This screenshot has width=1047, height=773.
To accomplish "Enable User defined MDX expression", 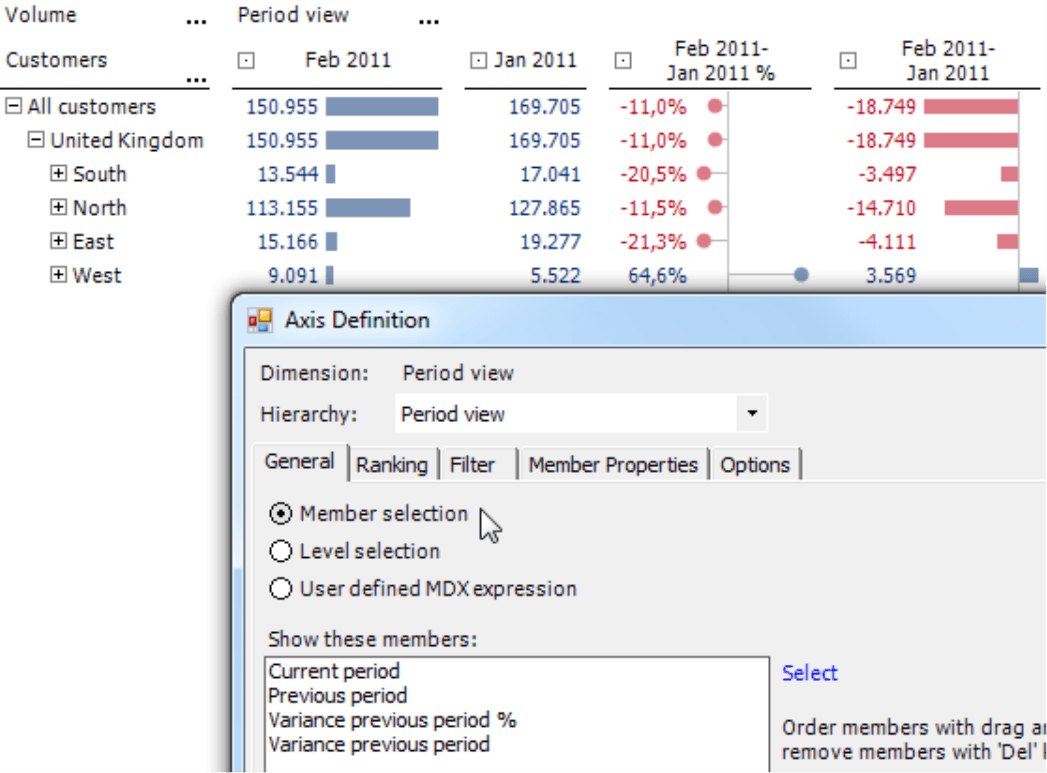I will pos(282,589).
